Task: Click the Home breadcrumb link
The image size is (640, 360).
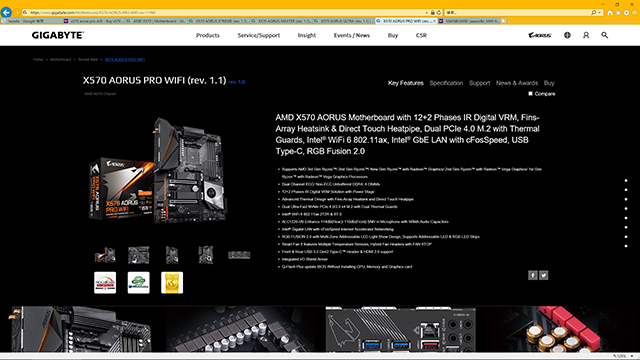Action: [38, 60]
